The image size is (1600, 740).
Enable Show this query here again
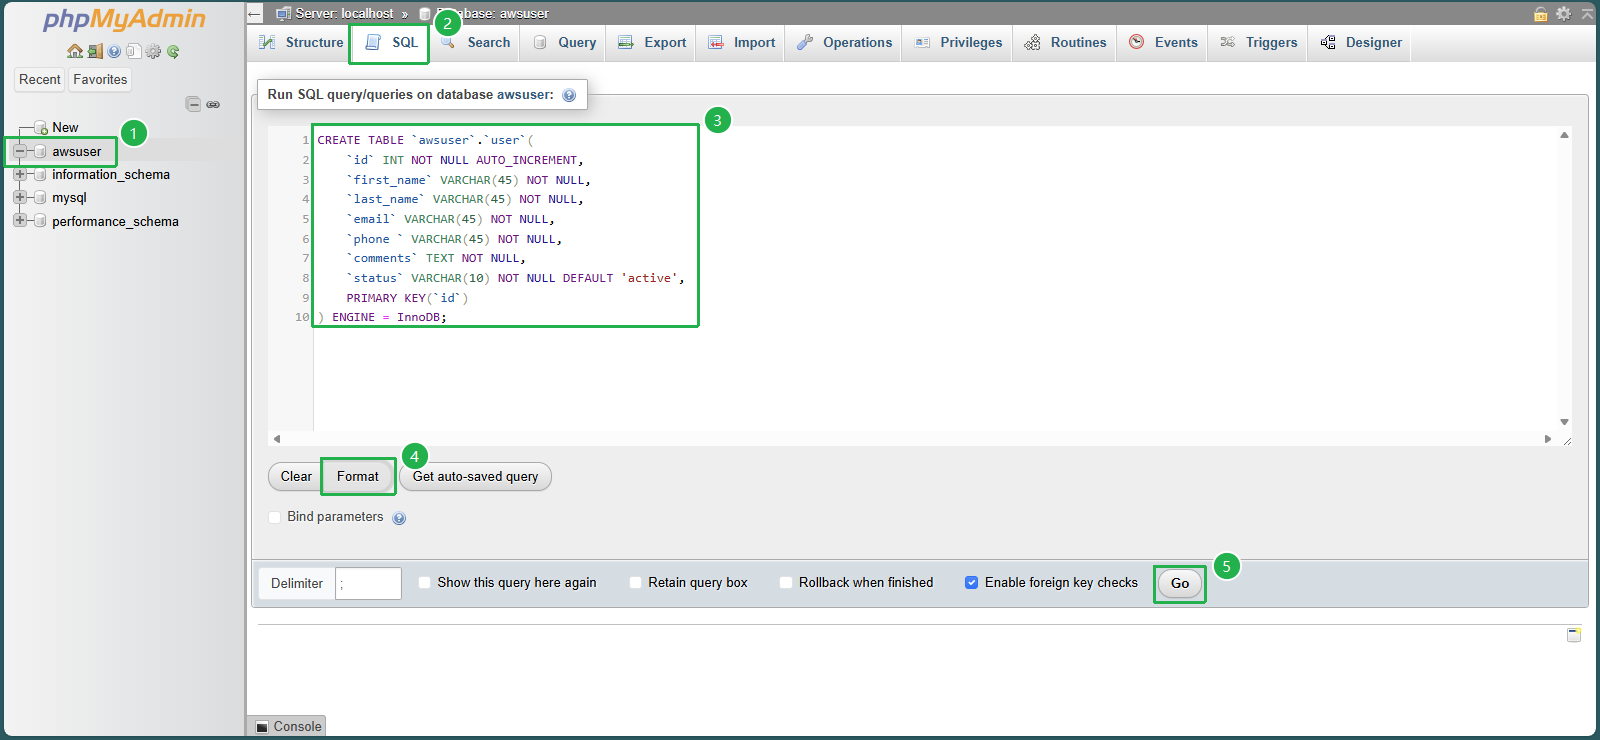425,583
